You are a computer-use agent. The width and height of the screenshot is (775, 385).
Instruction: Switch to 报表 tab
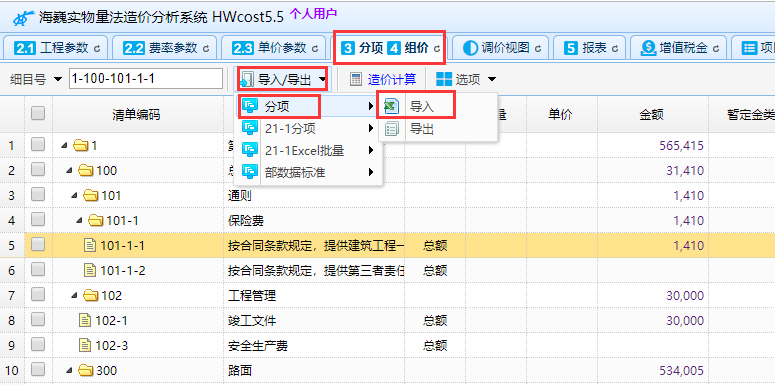tap(590, 48)
